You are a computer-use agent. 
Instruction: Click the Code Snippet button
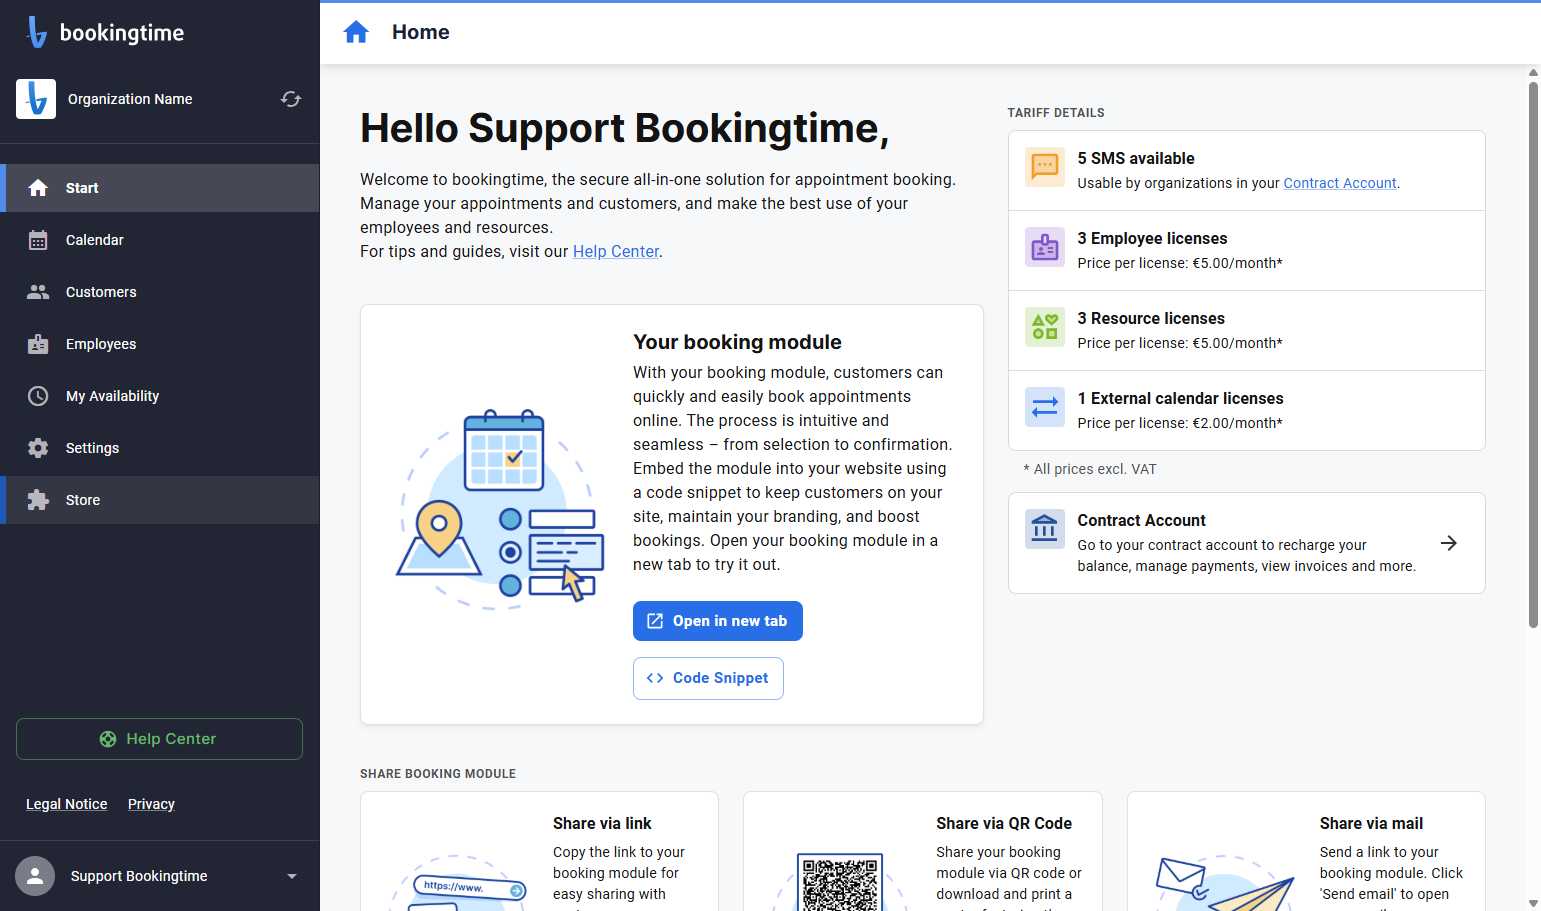pos(708,678)
